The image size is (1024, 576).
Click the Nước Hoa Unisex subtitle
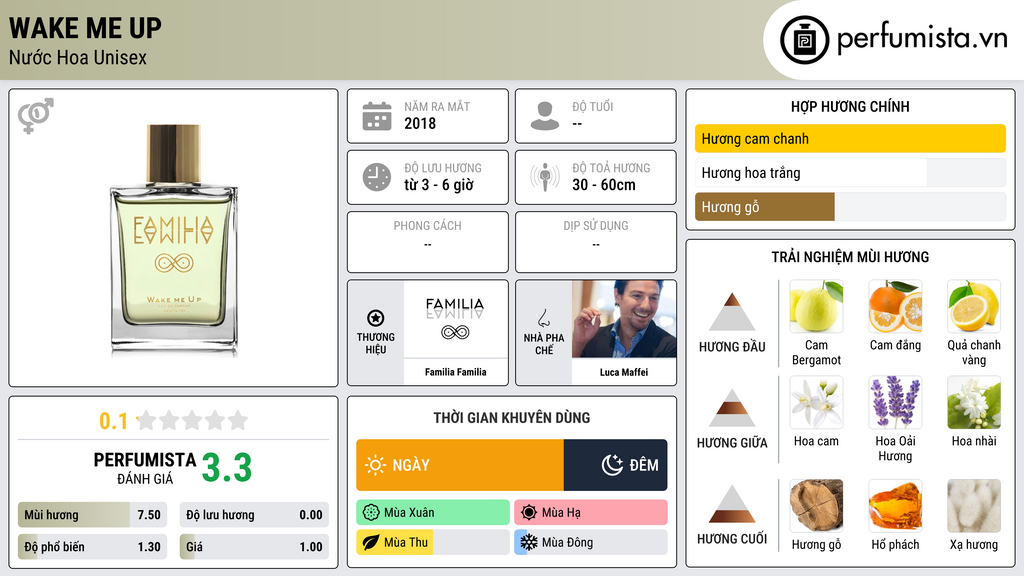pos(78,57)
